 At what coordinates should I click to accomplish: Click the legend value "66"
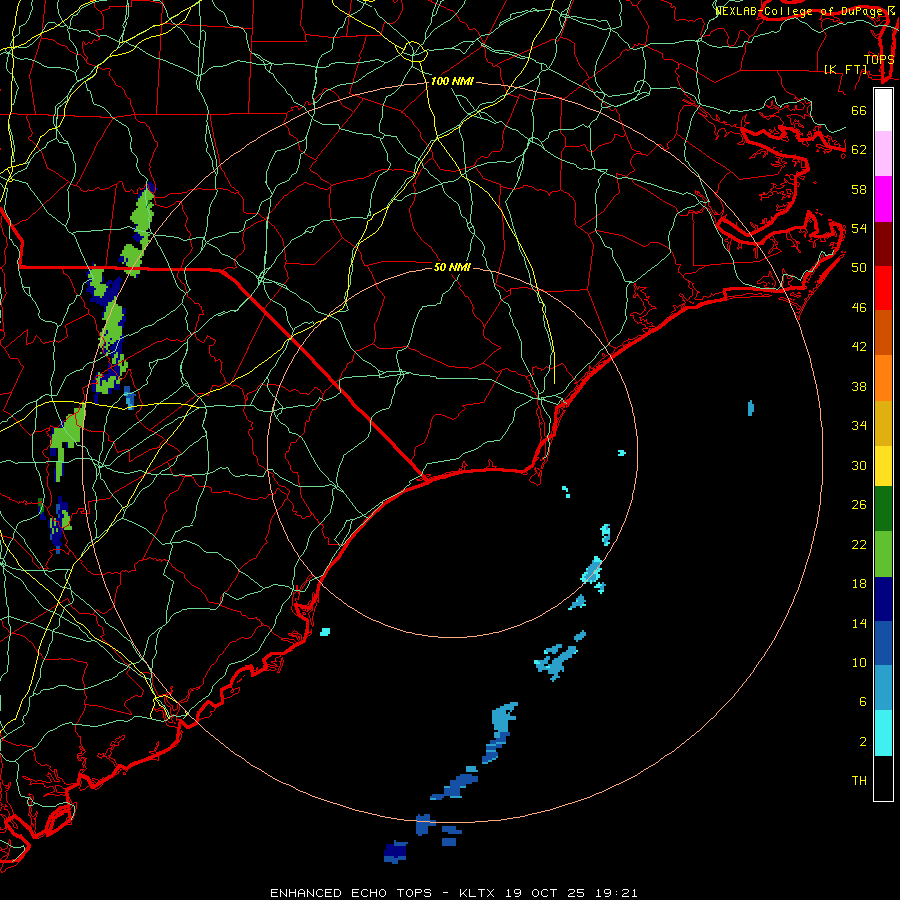(859, 111)
